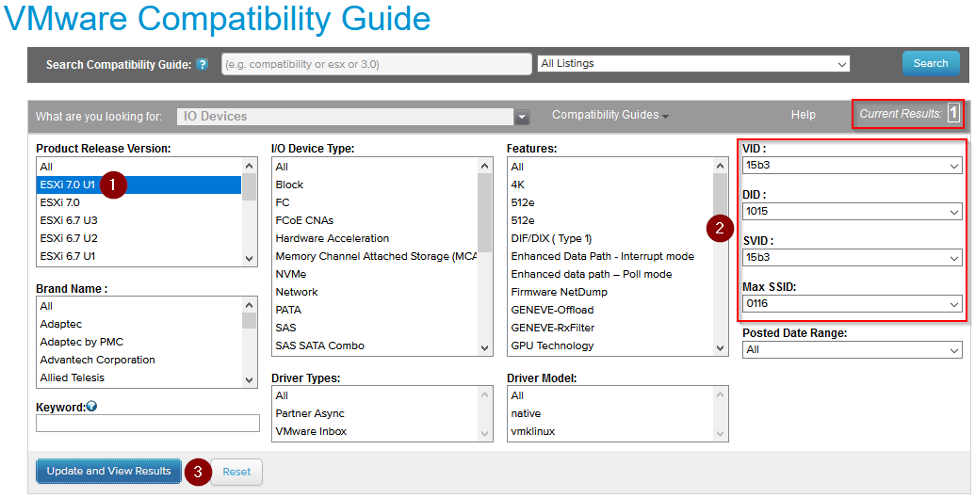The image size is (977, 499).
Task: Select Firmware NetDump feature
Action: (x=611, y=292)
